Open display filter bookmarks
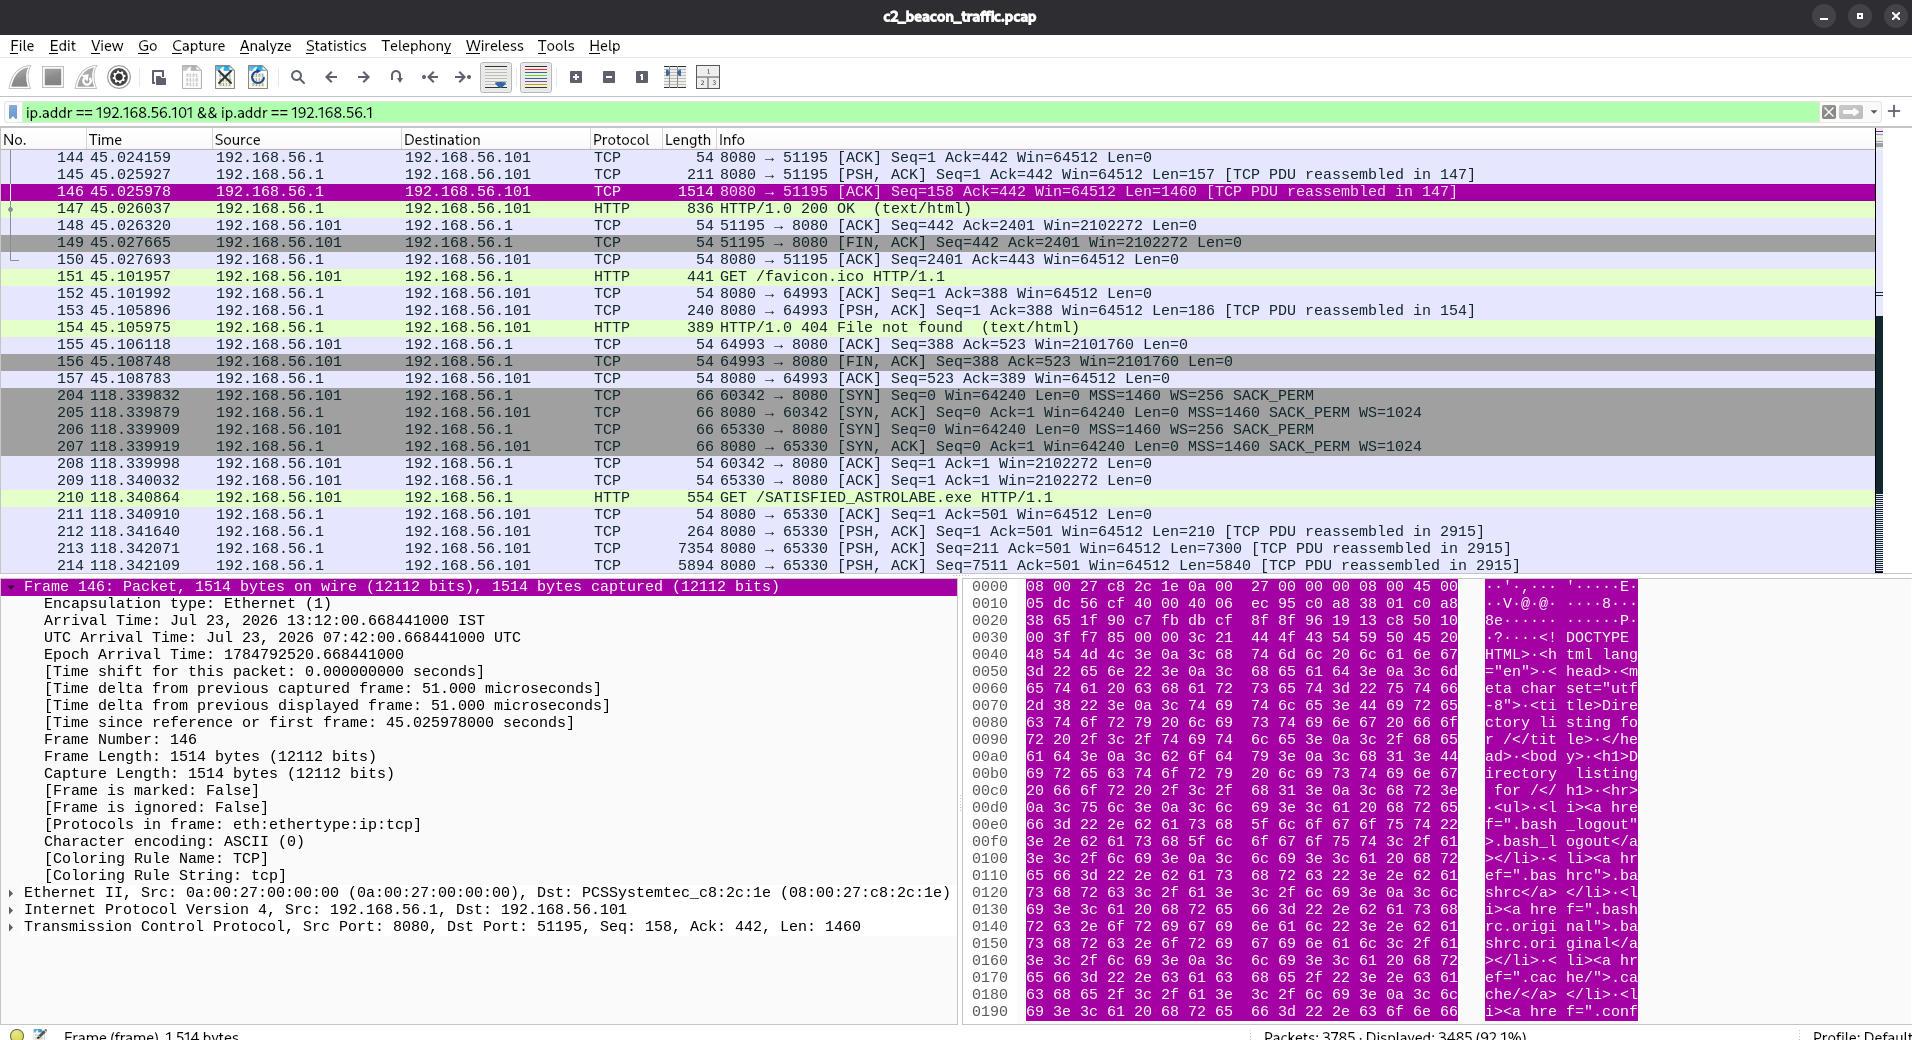Viewport: 1912px width, 1040px height. click(x=13, y=112)
